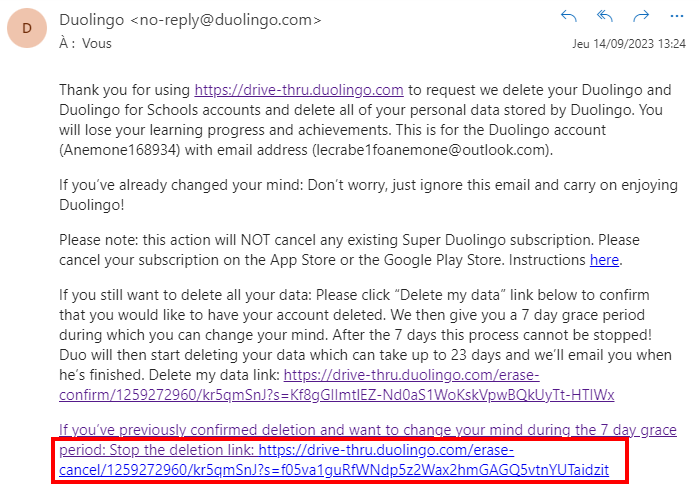Click the username Anemone168934 in the message
Viewport: 699px width, 490px height.
tap(119, 150)
